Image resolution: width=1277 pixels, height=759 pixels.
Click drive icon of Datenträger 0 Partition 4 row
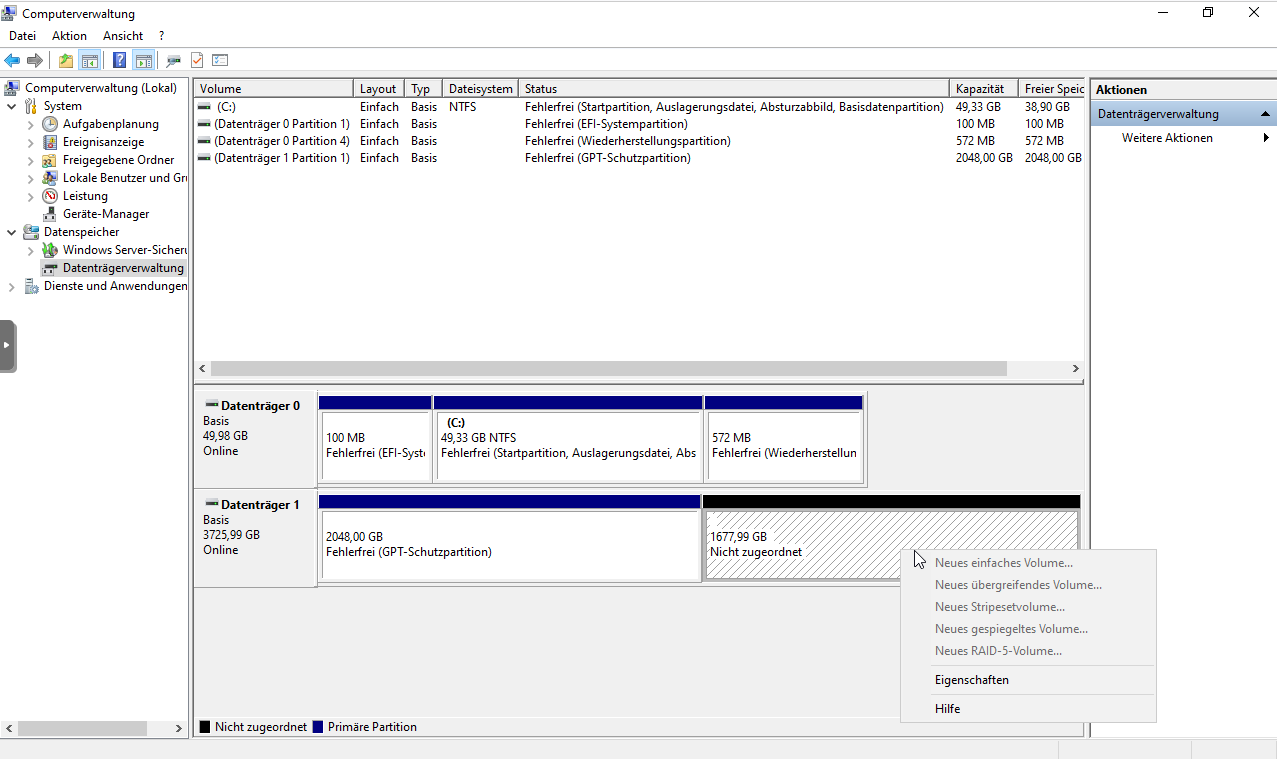coord(204,141)
